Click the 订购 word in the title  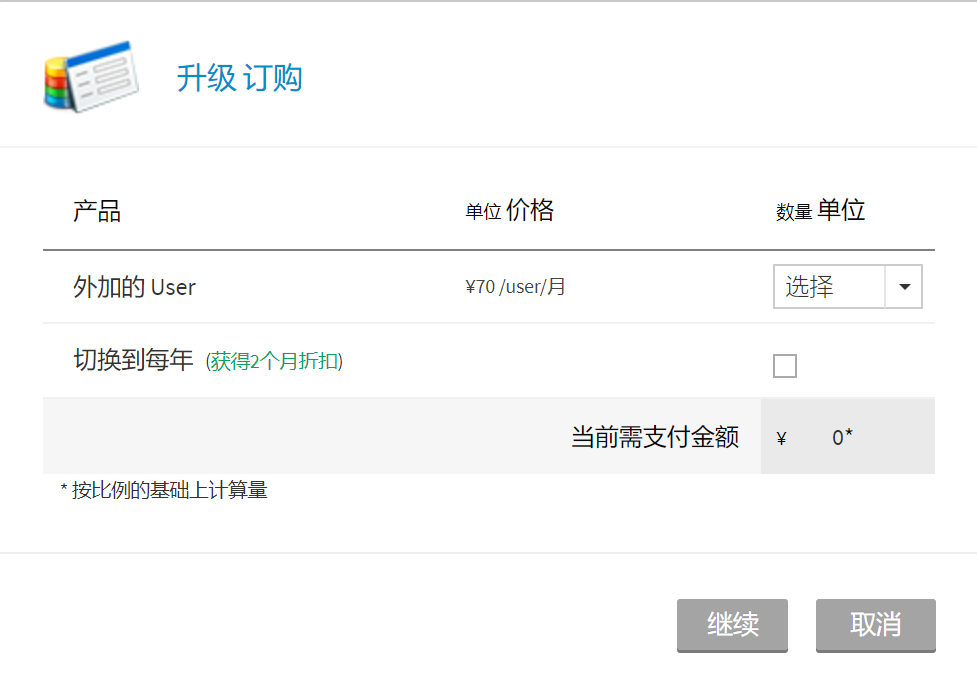click(x=272, y=78)
